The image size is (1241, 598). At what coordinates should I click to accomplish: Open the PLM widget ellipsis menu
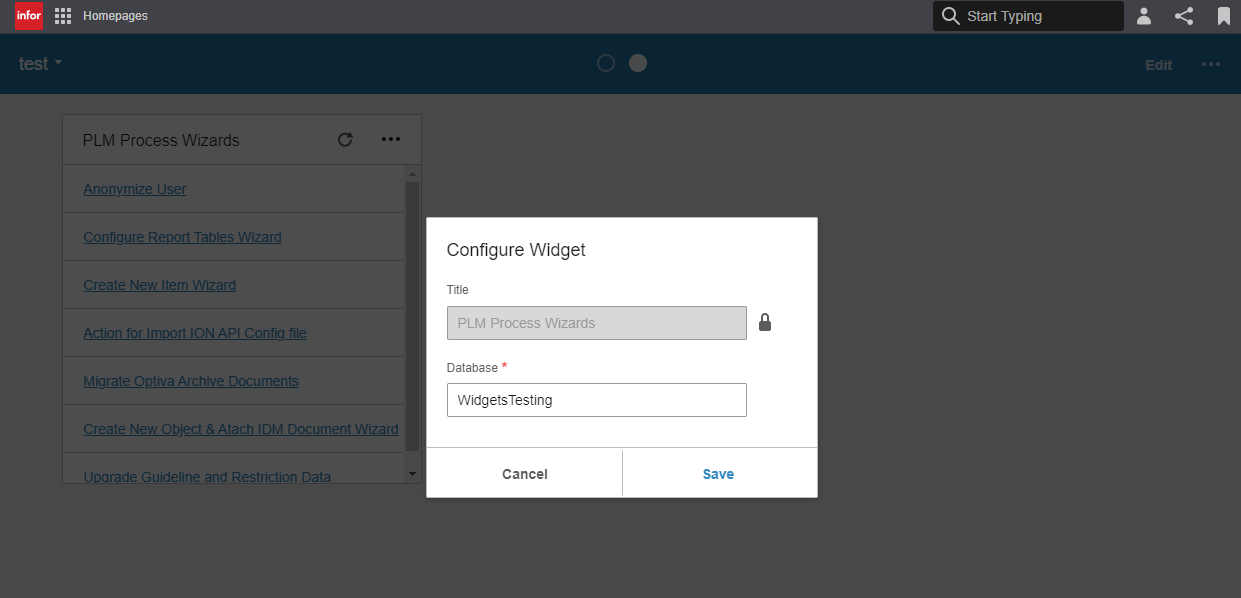(390, 139)
